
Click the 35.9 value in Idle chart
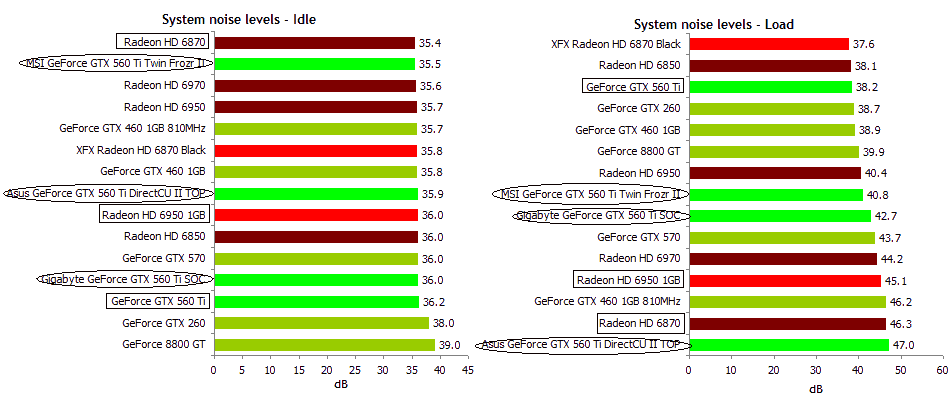pyautogui.click(x=433, y=194)
